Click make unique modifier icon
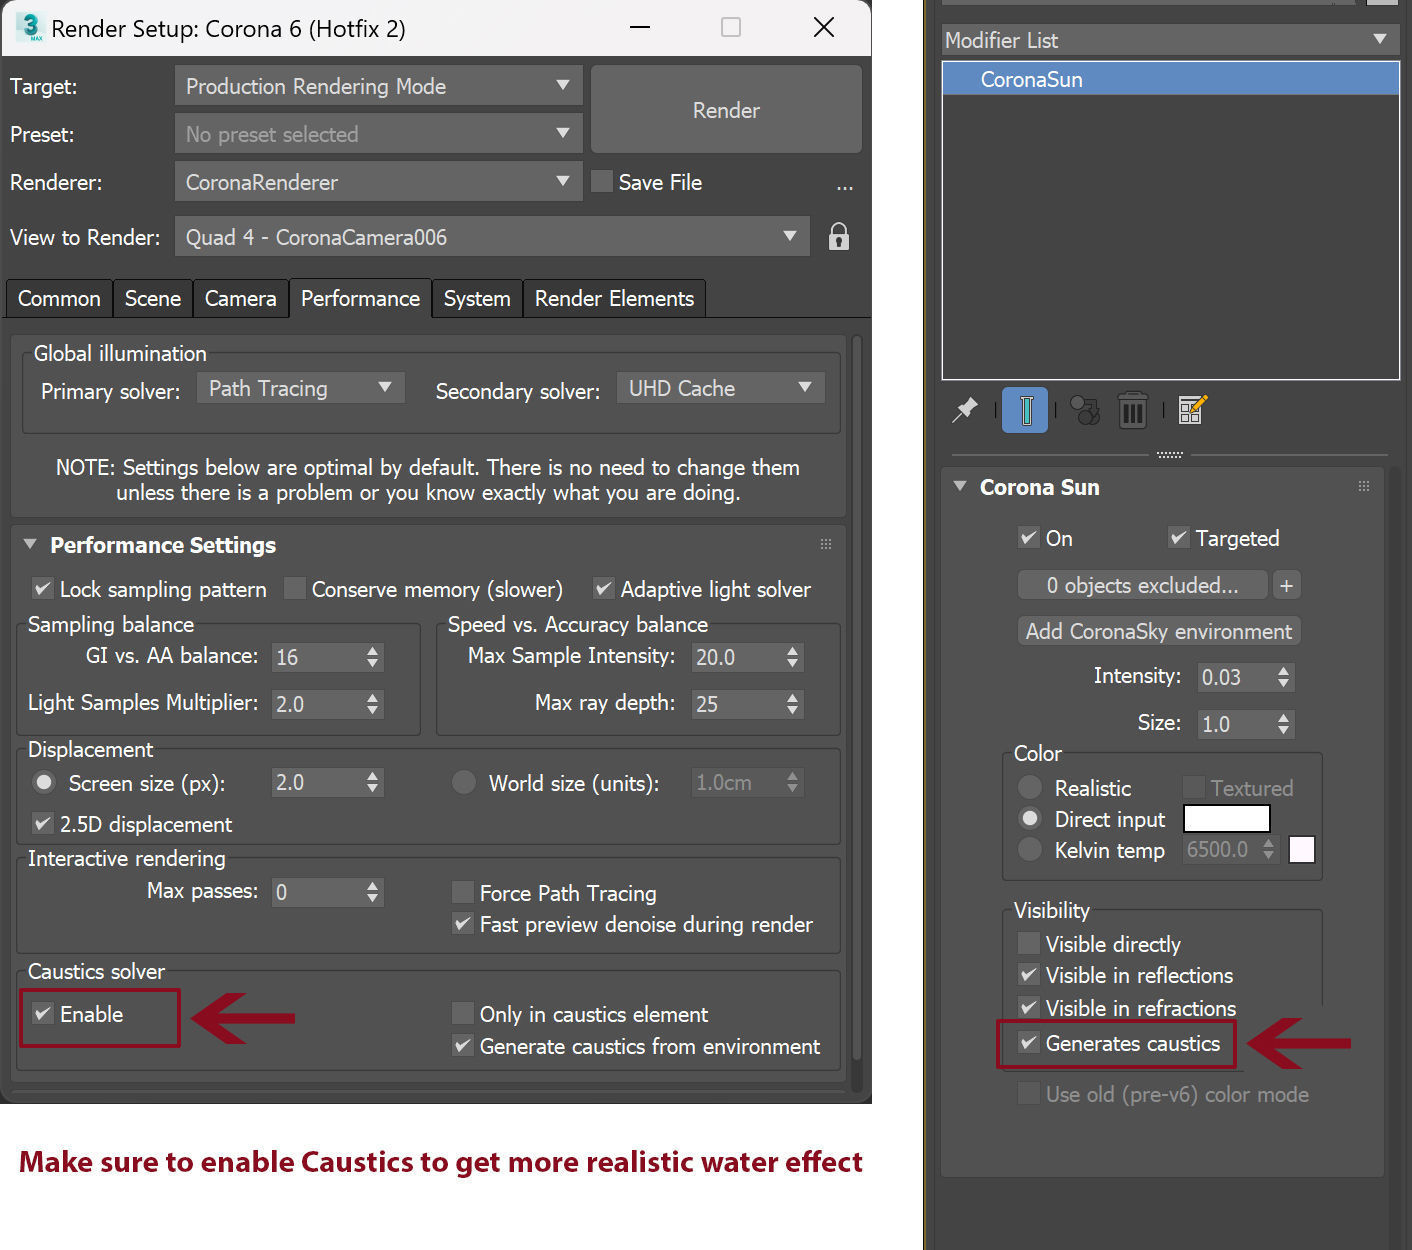Image resolution: width=1412 pixels, height=1250 pixels. tap(1085, 410)
